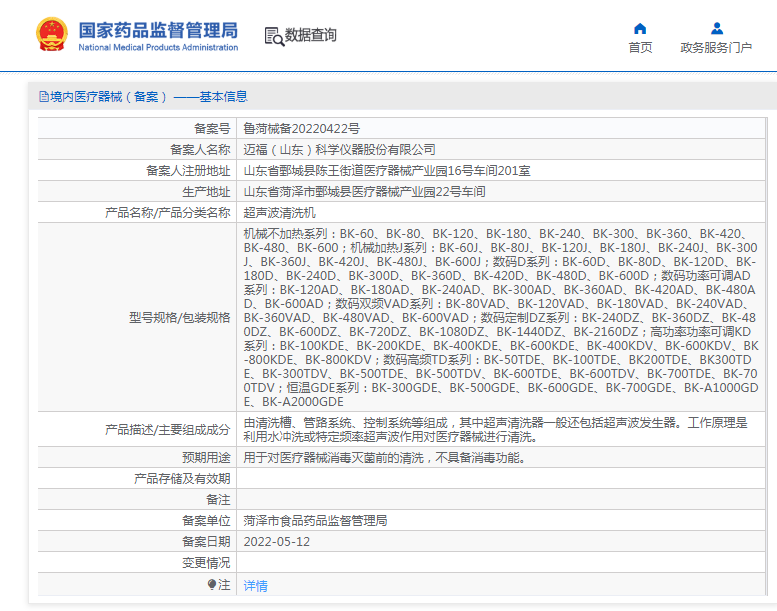Click 菏泽市食品药品监督管理局
Viewport: 777px width, 611px height.
pos(315,520)
